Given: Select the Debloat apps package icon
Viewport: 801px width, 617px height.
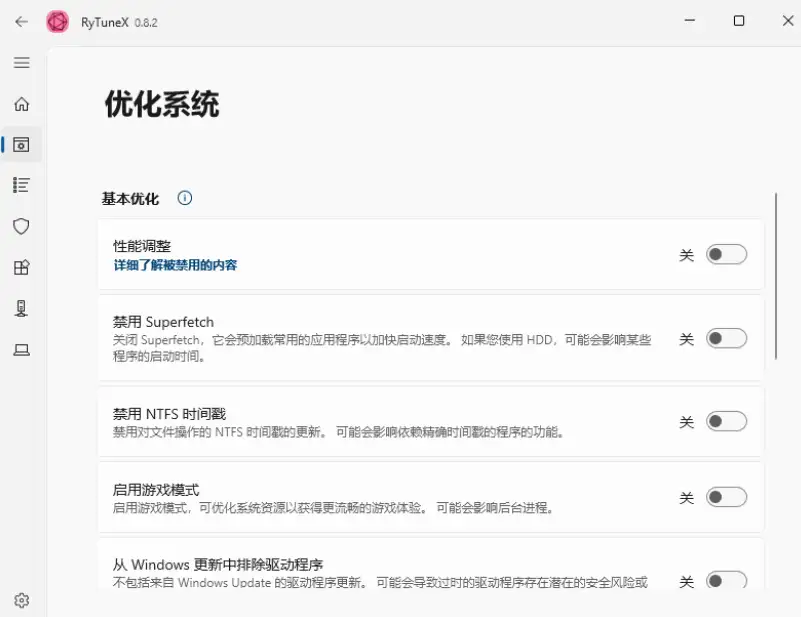Looking at the screenshot, I should [21, 267].
